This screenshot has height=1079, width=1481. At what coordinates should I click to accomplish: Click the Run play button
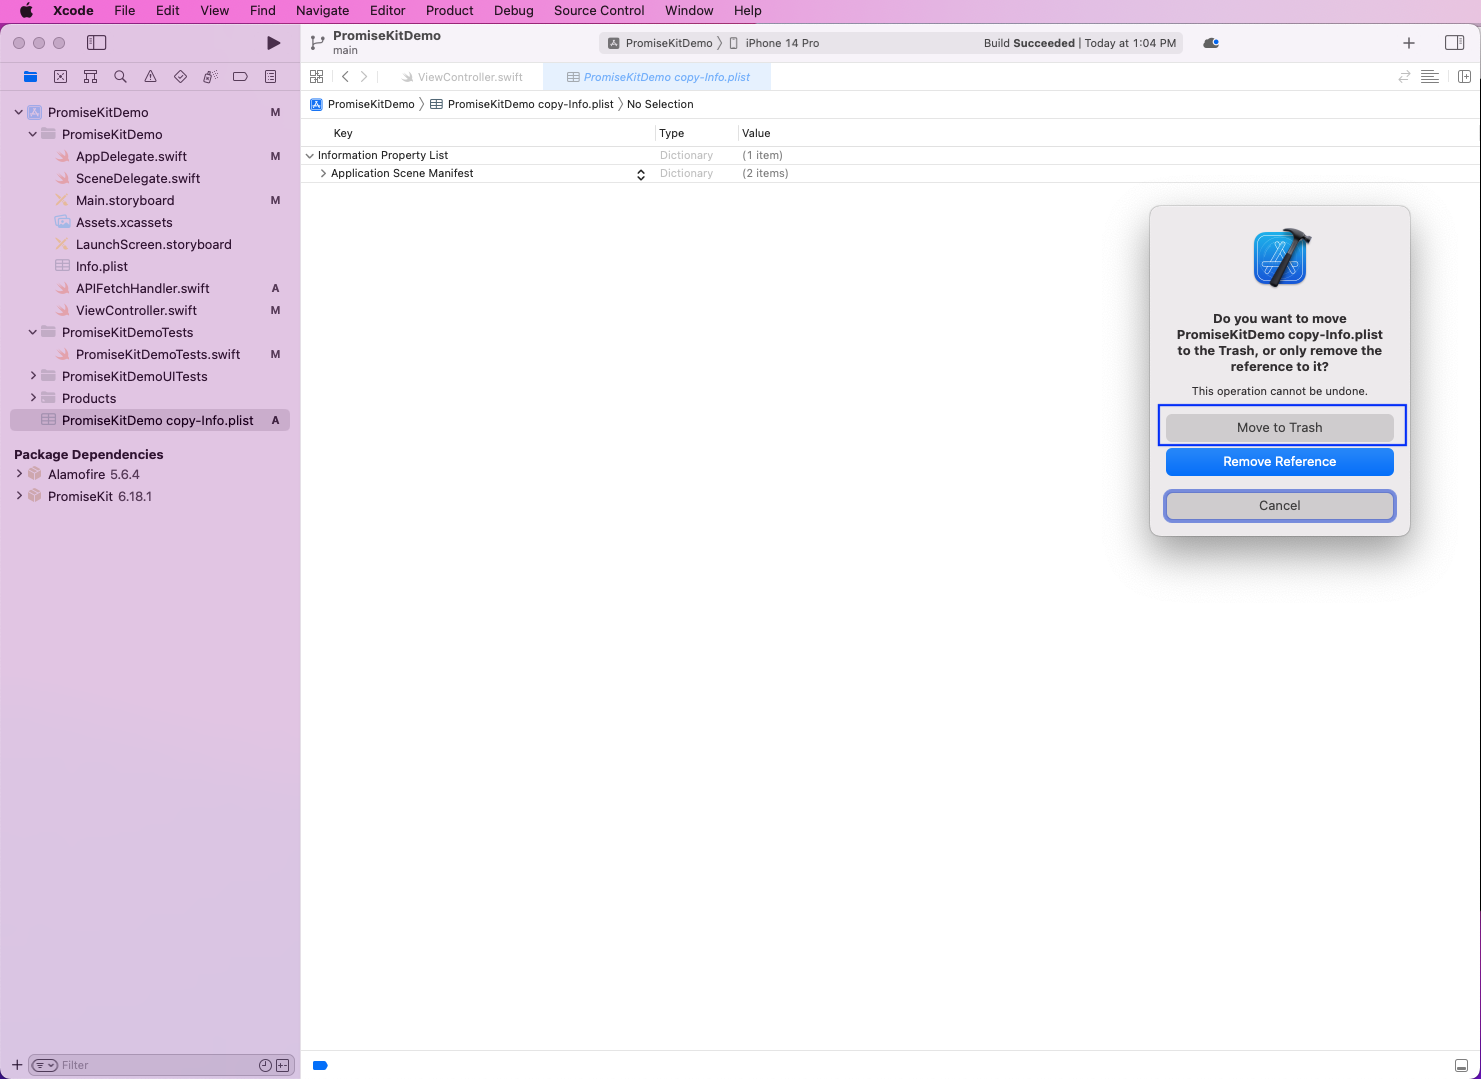[x=273, y=43]
